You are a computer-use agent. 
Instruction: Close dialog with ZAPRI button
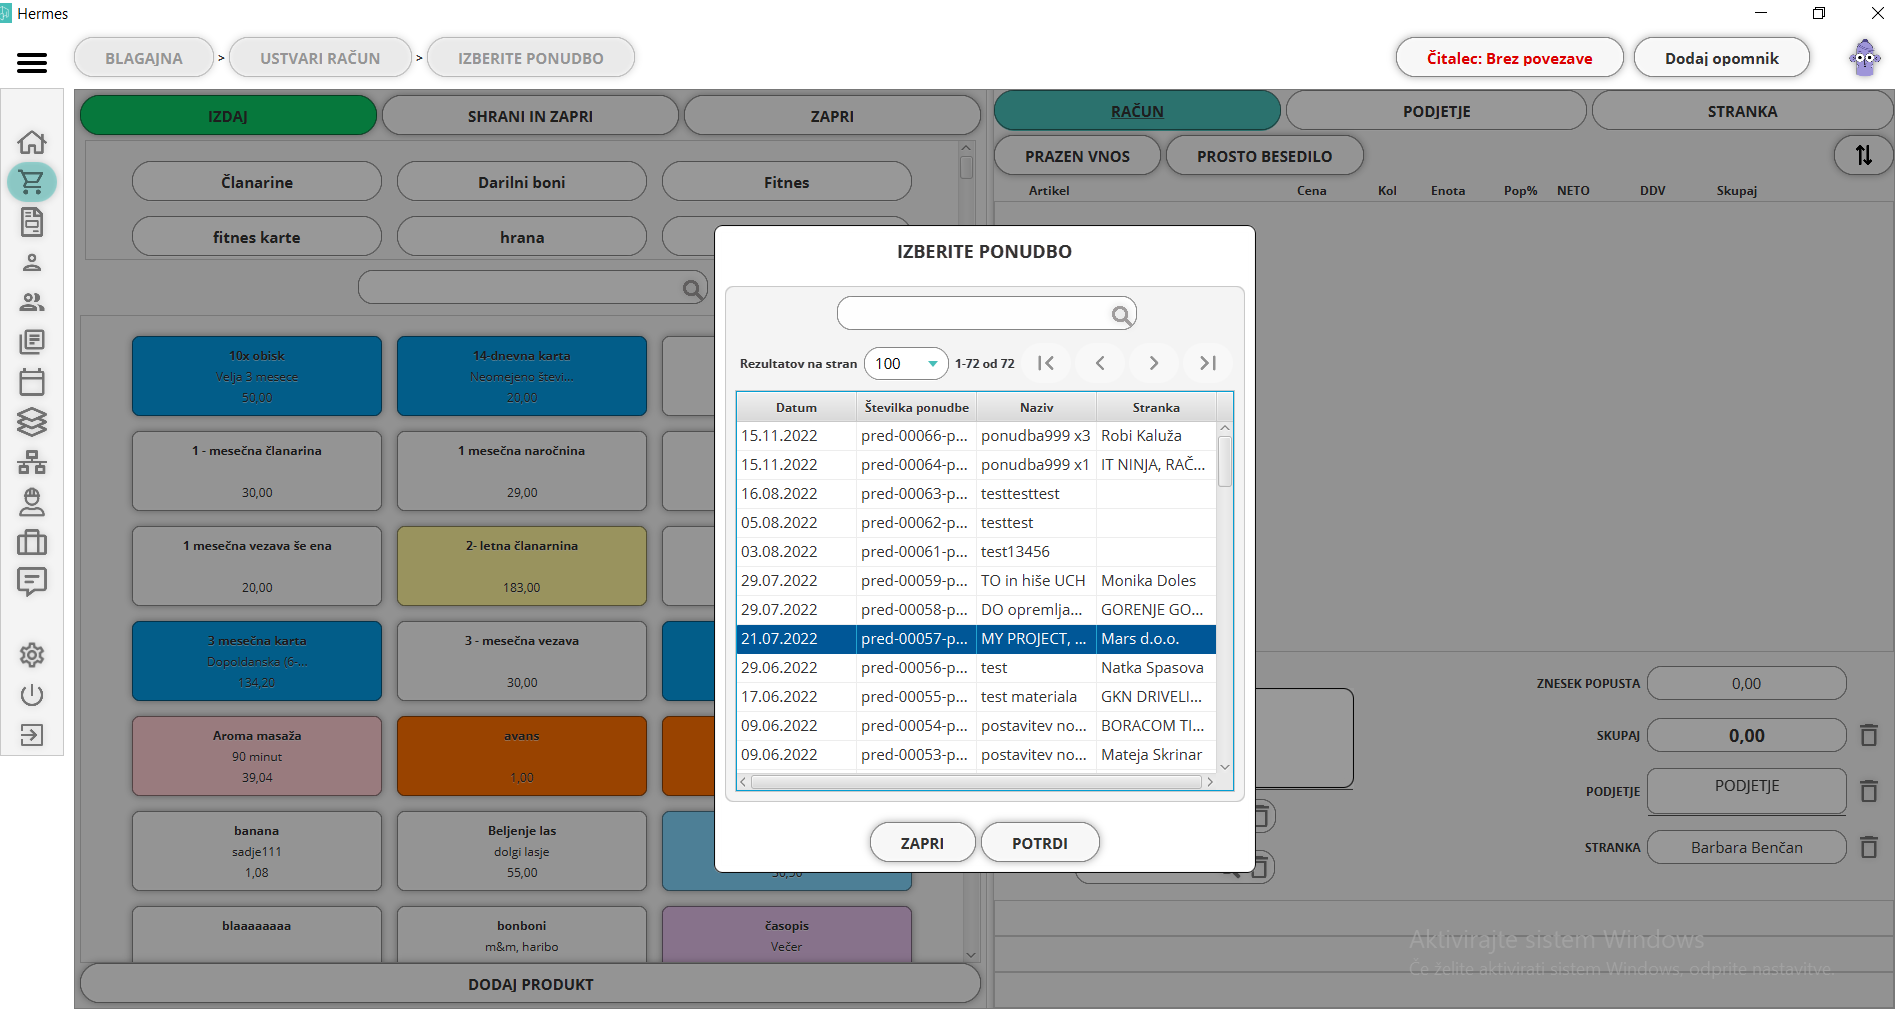tap(922, 843)
